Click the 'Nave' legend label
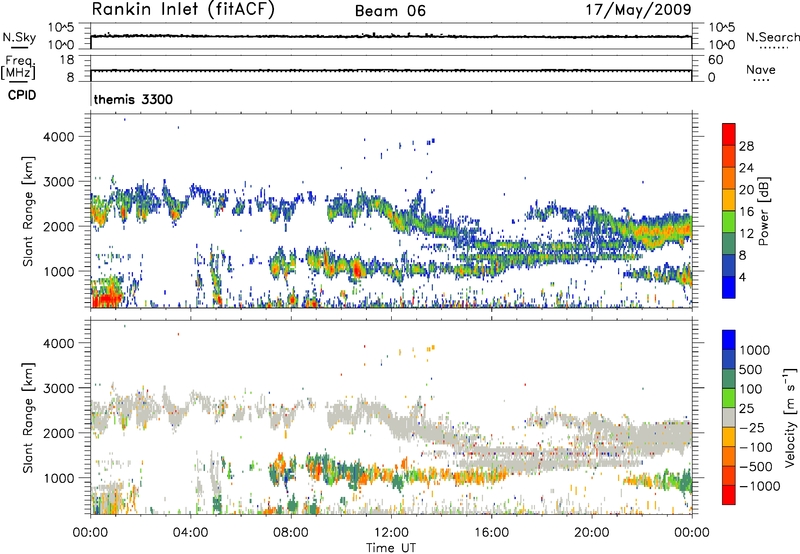 (x=761, y=70)
